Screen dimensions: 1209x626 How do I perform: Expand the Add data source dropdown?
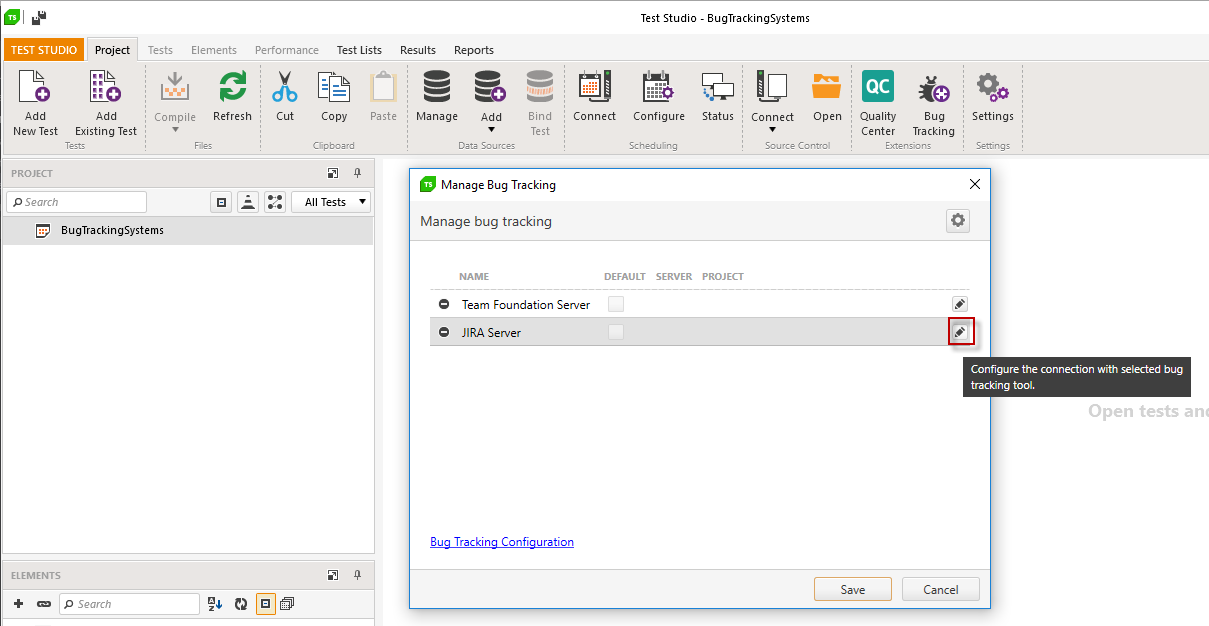(x=491, y=129)
